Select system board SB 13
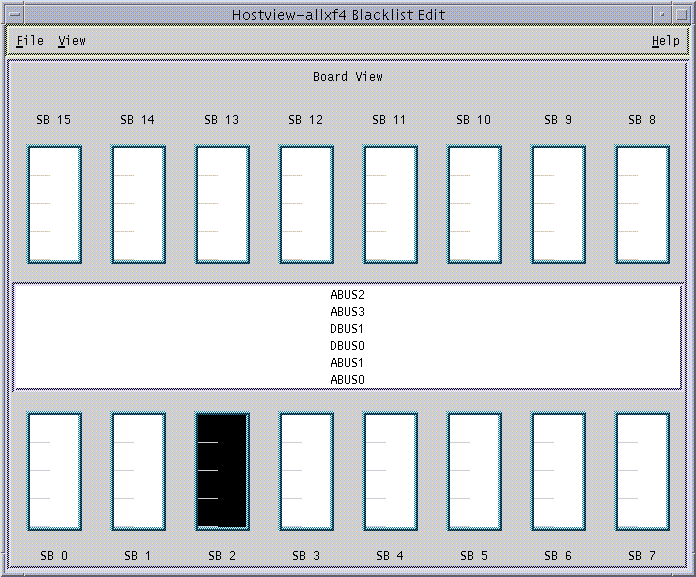 [x=222, y=205]
